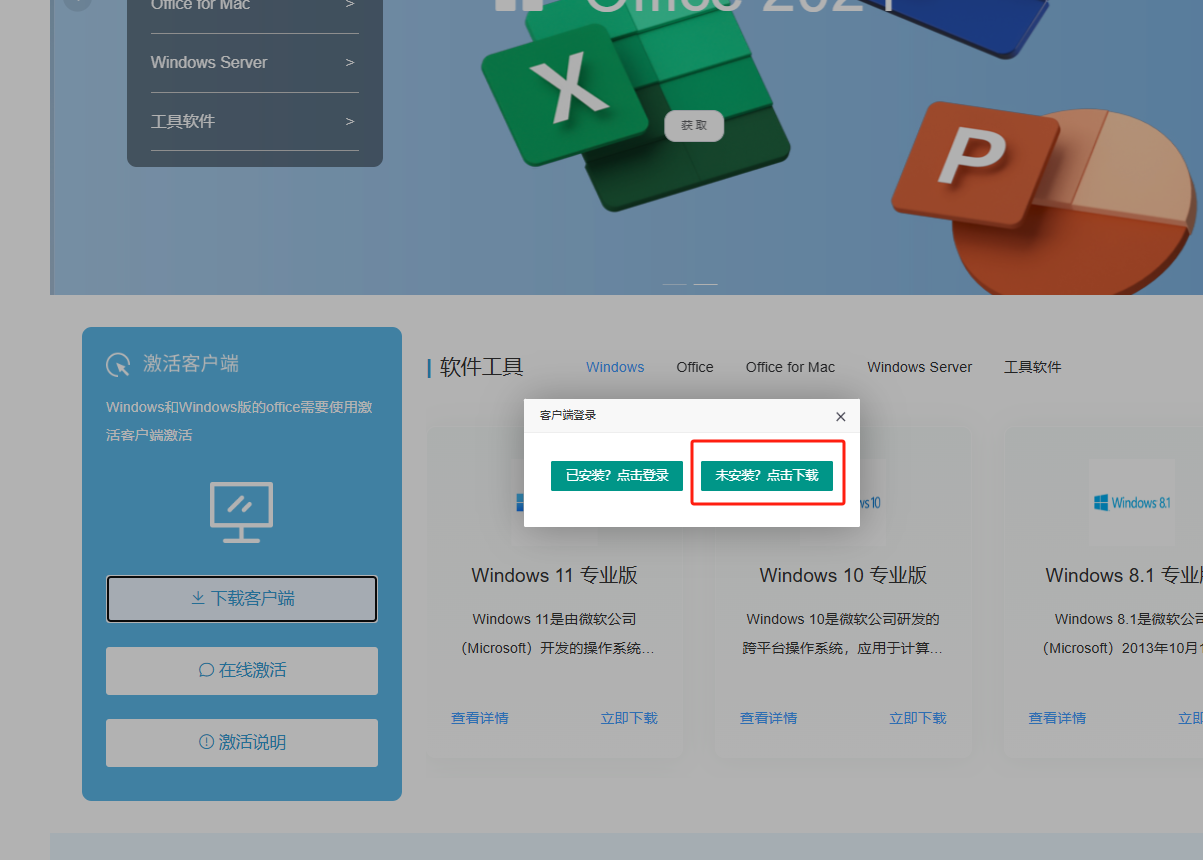Switch to the Windows tab

point(615,367)
